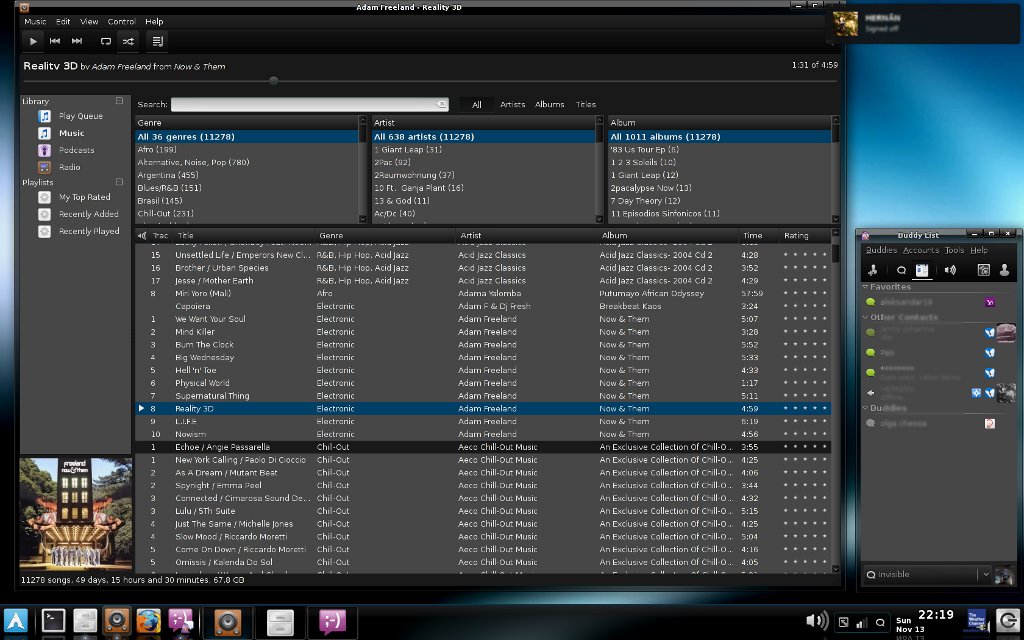Viewport: 1024px width, 640px height.
Task: Collapse the Library section in sidebar
Action: pyautogui.click(x=120, y=101)
